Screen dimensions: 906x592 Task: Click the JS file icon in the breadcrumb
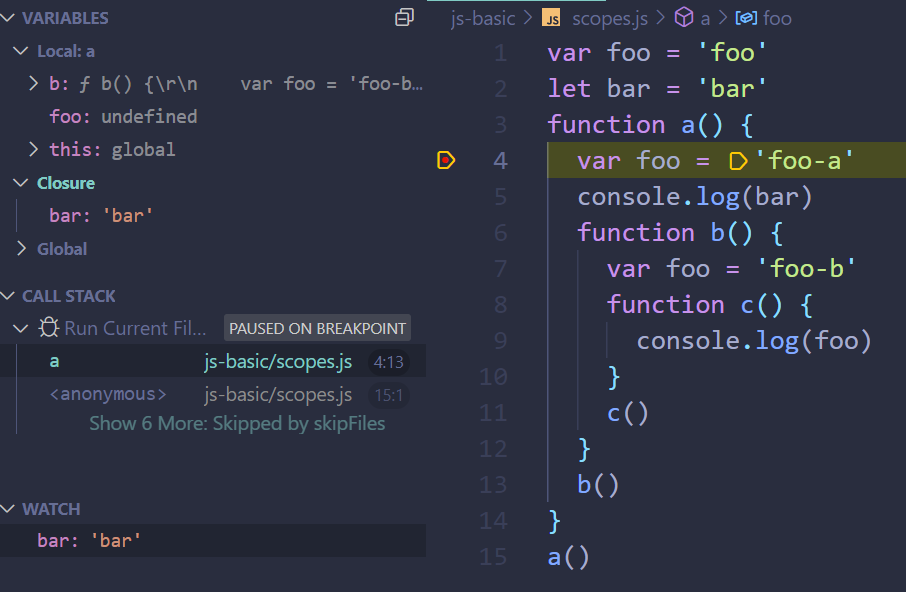coord(551,18)
